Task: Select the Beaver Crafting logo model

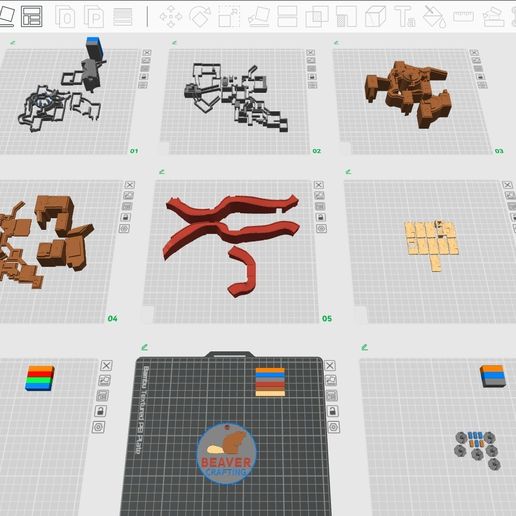Action: tap(227, 453)
